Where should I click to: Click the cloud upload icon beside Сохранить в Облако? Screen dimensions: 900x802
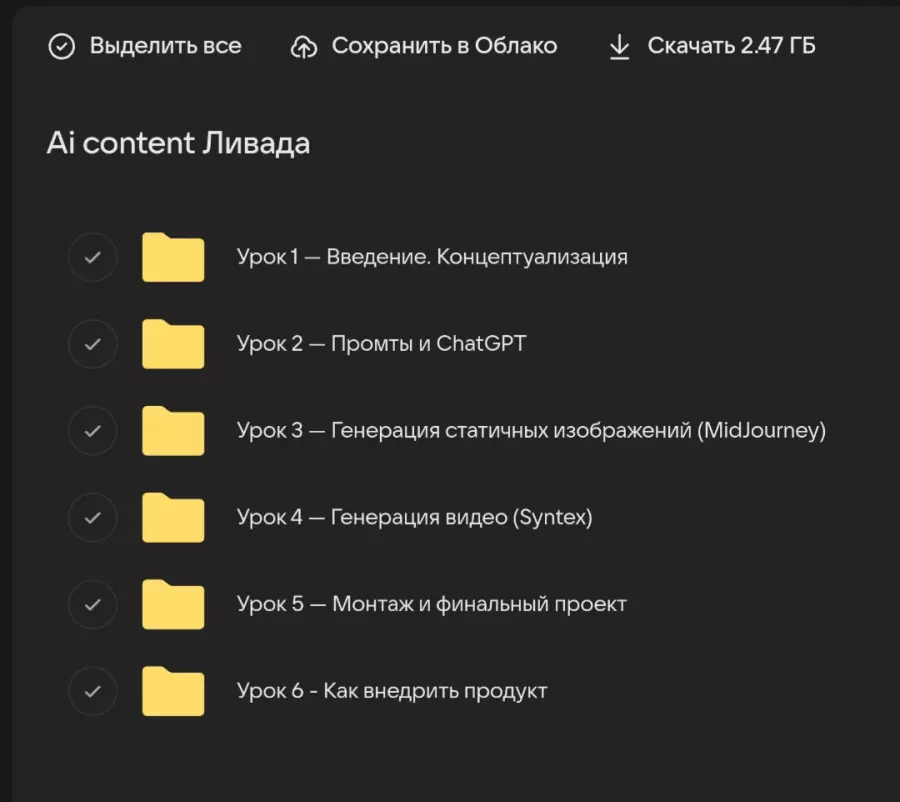[x=305, y=45]
